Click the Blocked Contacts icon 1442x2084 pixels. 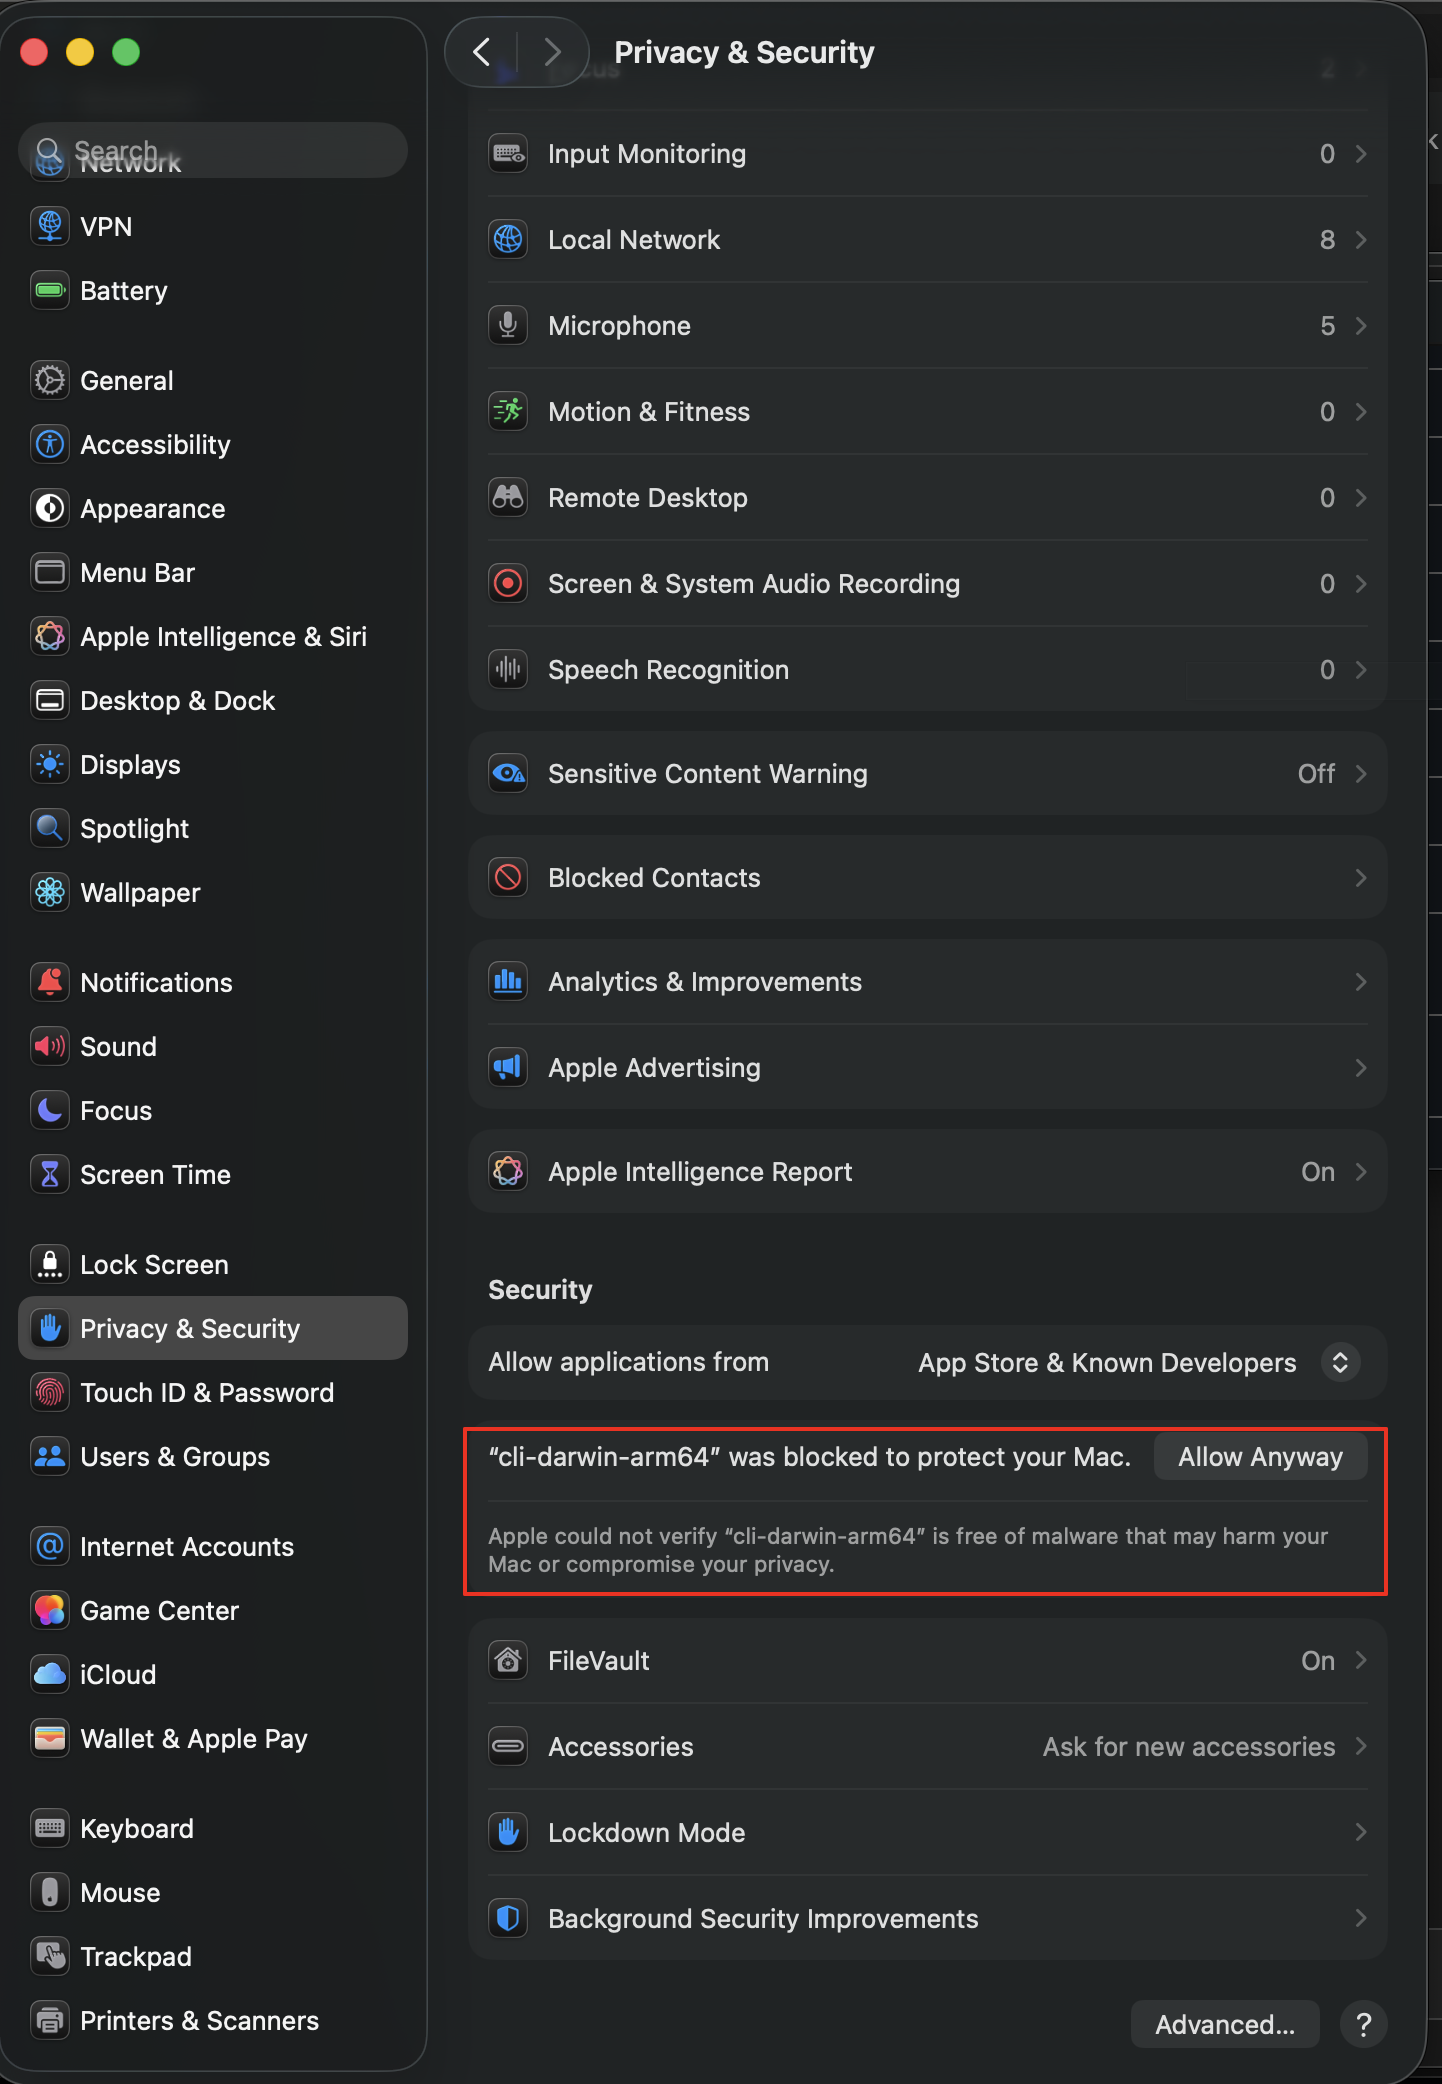(x=508, y=878)
